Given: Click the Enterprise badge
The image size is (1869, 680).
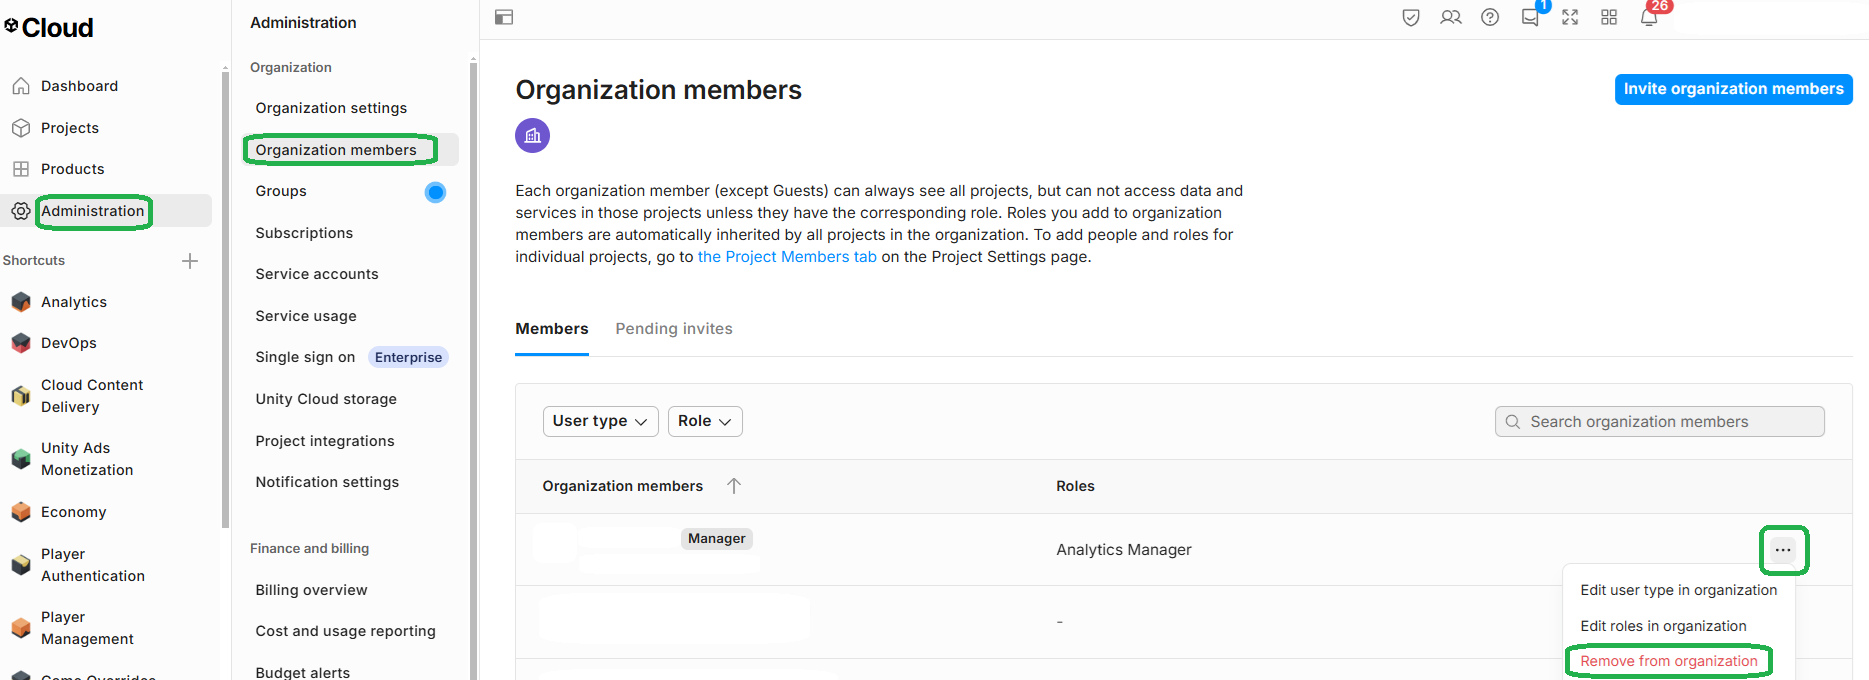Looking at the screenshot, I should point(408,357).
